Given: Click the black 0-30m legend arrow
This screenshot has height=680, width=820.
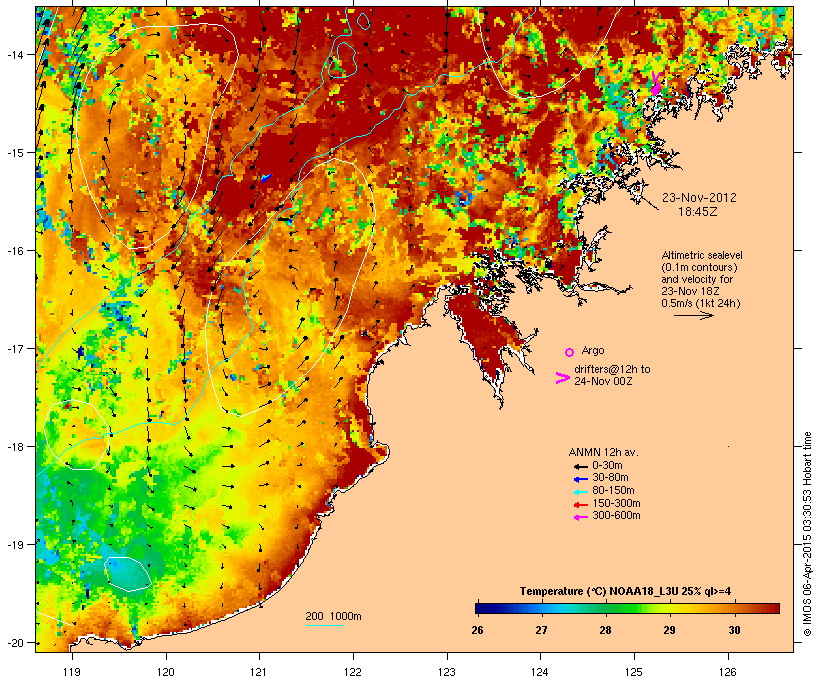Looking at the screenshot, I should pos(581,467).
